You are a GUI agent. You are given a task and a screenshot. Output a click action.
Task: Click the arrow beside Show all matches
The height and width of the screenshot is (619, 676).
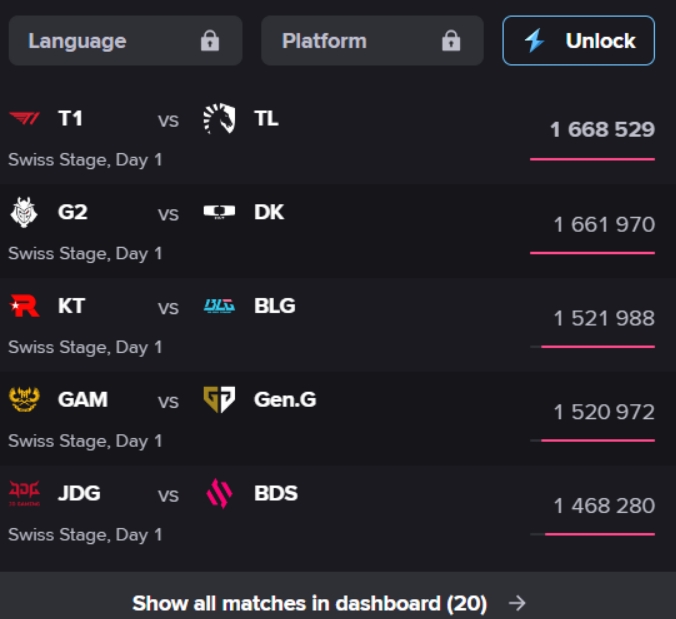(517, 603)
